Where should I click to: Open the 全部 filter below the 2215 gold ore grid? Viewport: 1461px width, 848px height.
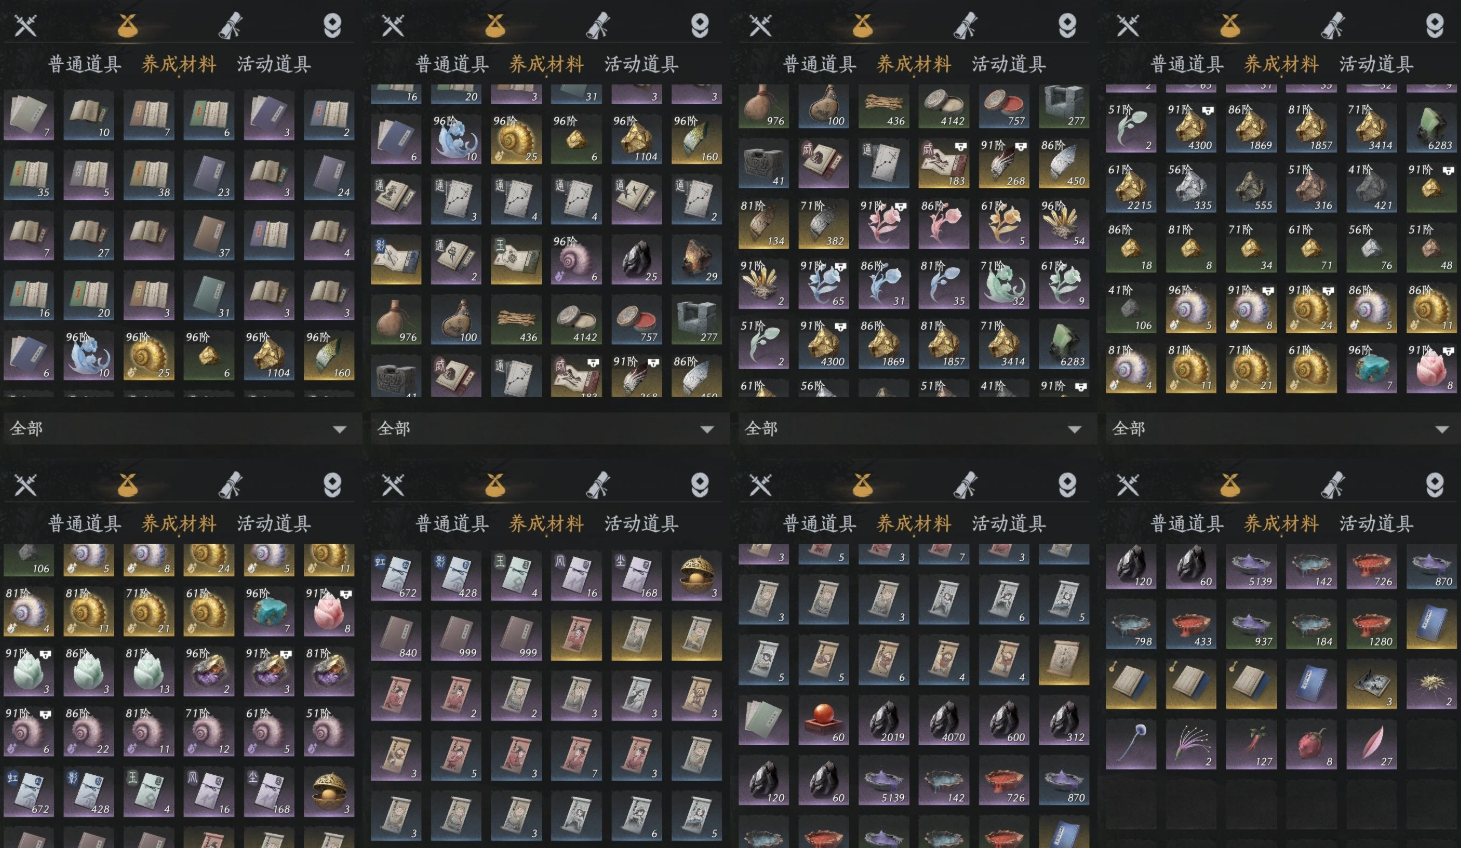pos(1281,428)
